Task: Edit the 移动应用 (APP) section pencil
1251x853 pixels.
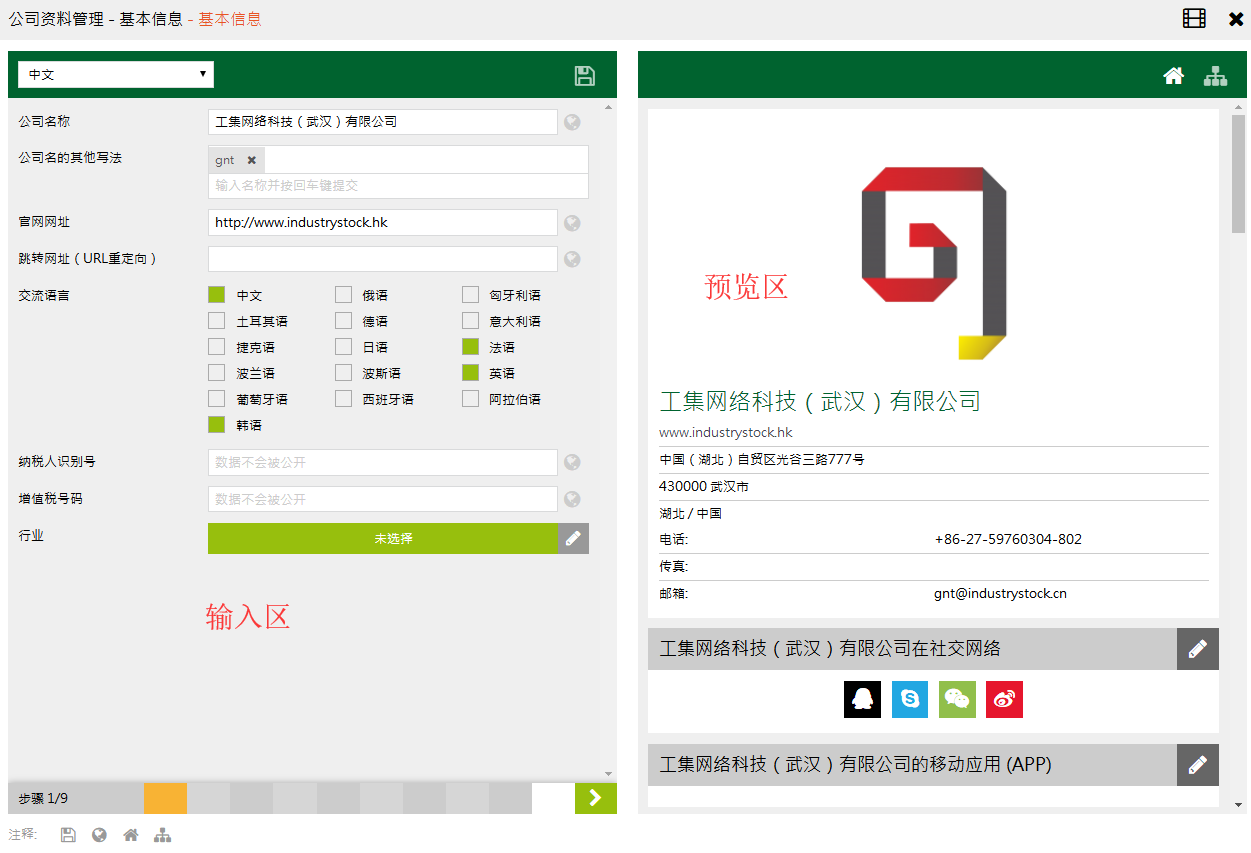Action: (x=1197, y=765)
